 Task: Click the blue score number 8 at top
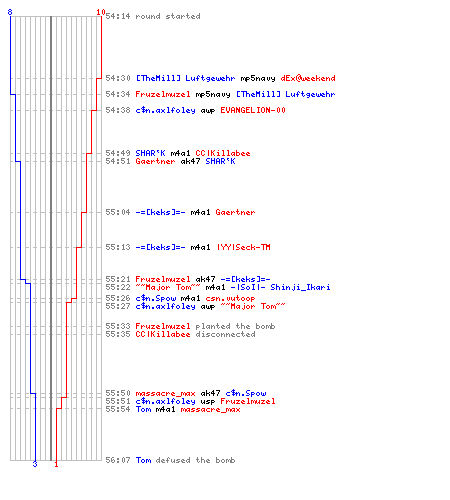10,12
